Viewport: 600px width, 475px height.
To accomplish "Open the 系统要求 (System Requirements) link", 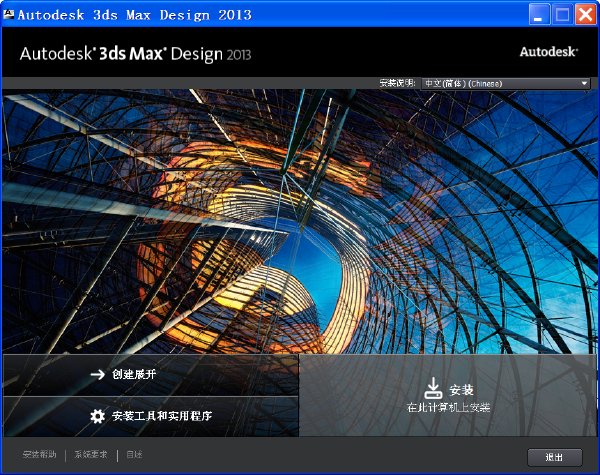I will point(91,455).
